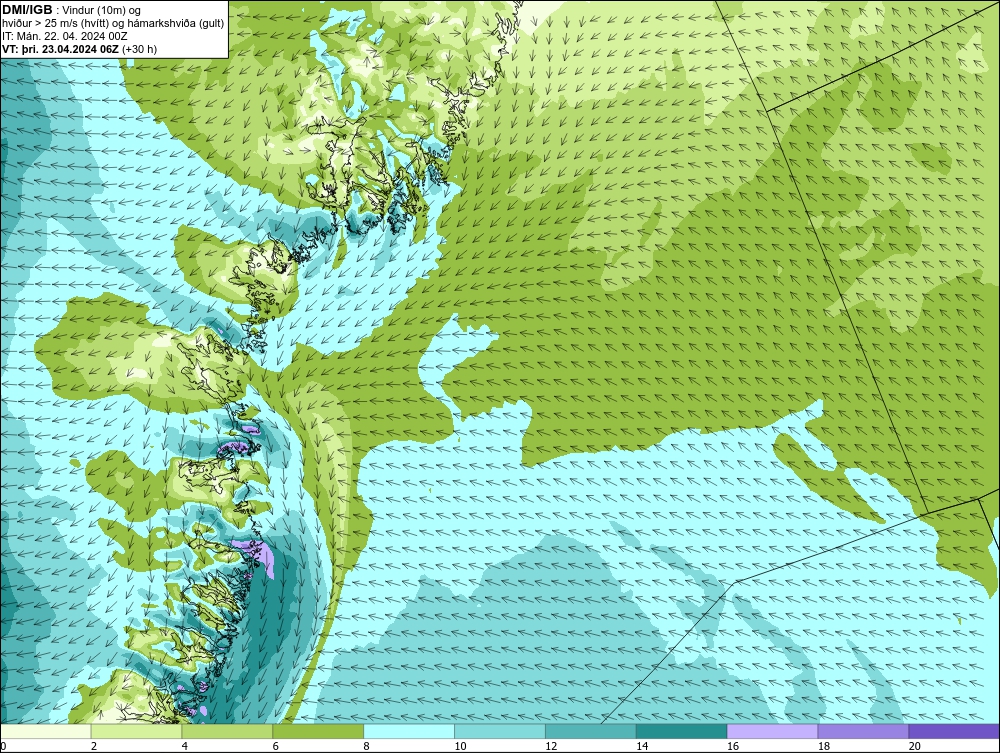The height and width of the screenshot is (753, 1000).
Task: Click the legend scale label '6'
Action: pyautogui.click(x=276, y=746)
